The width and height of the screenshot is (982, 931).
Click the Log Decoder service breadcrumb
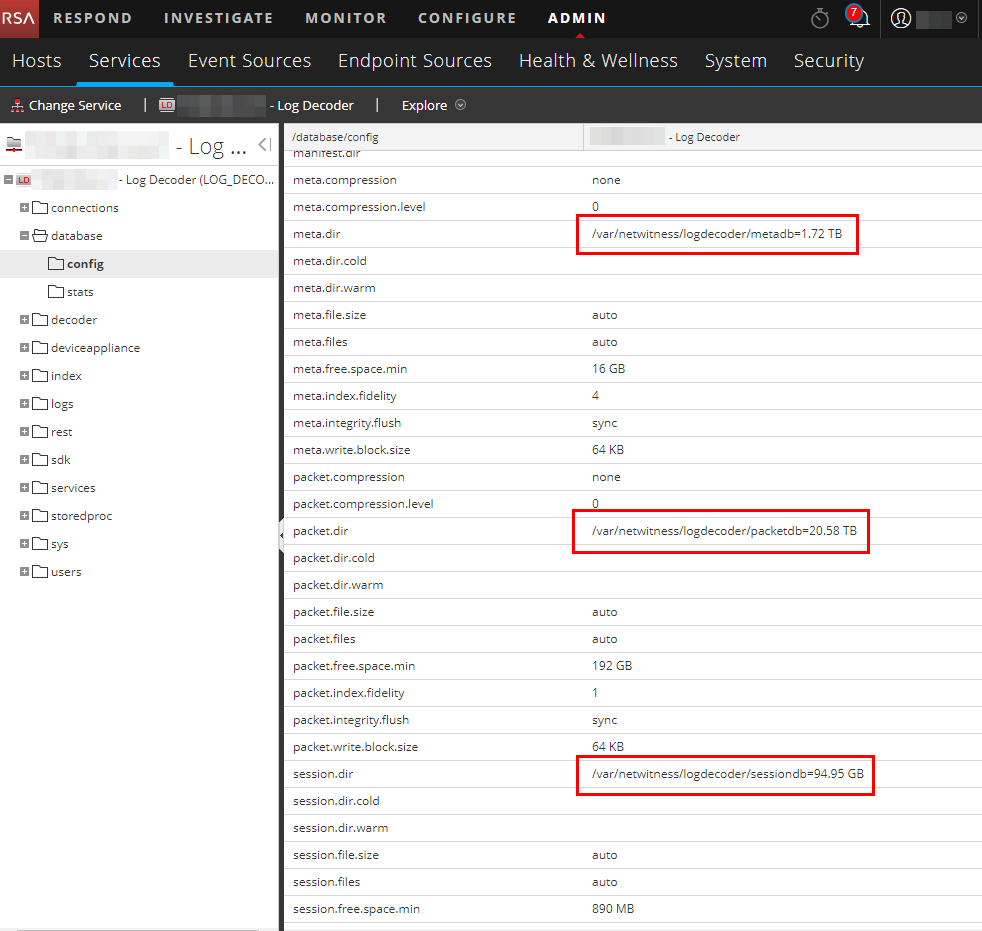click(311, 105)
